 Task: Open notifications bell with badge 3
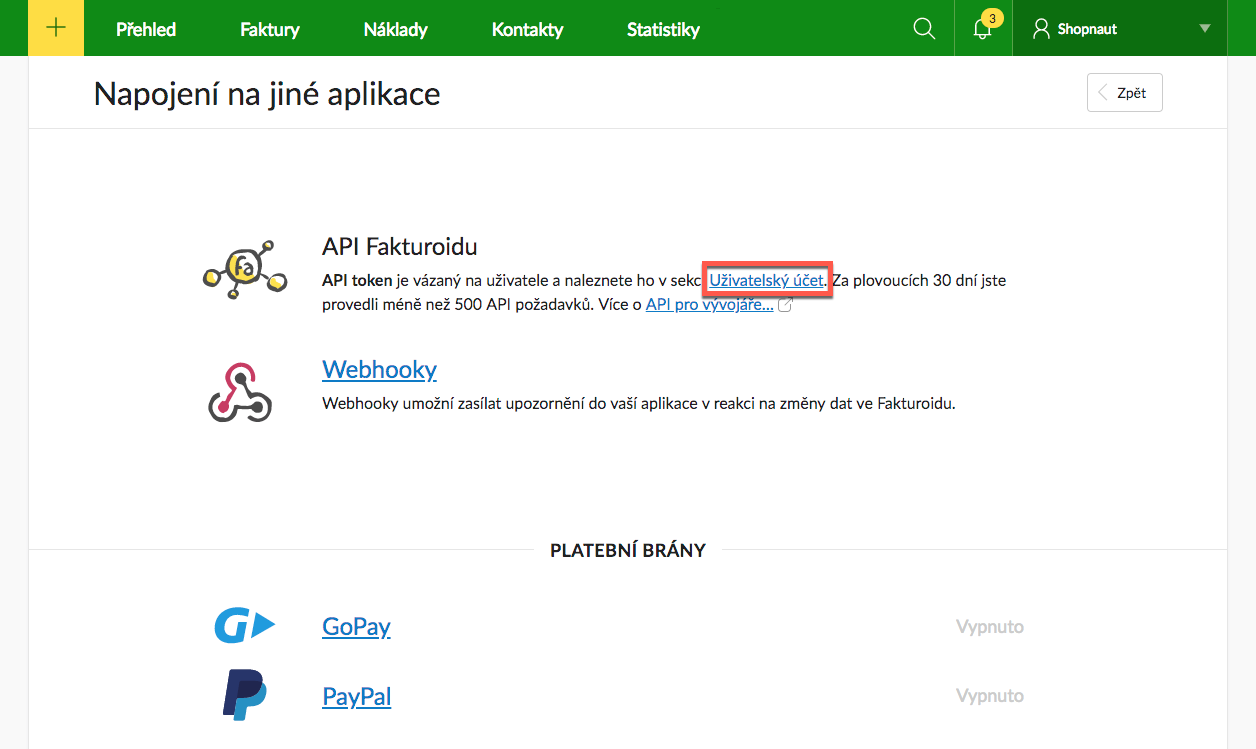coord(983,29)
